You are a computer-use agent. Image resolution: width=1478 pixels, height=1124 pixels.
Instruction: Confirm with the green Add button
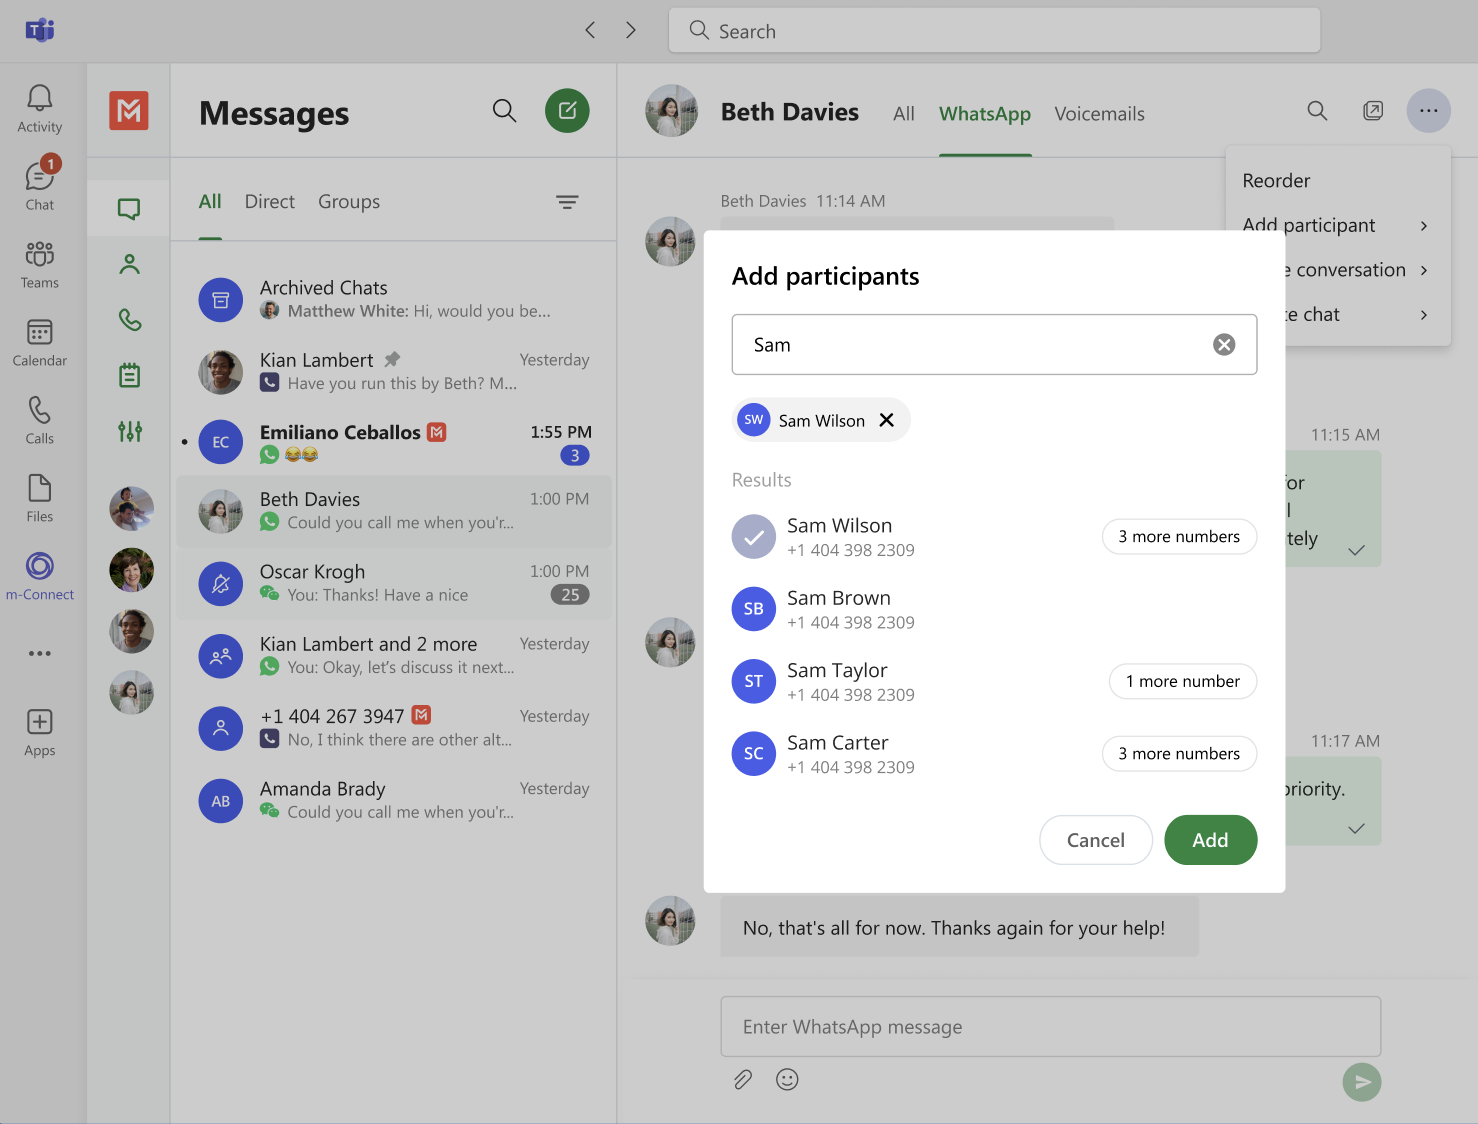pyautogui.click(x=1211, y=840)
